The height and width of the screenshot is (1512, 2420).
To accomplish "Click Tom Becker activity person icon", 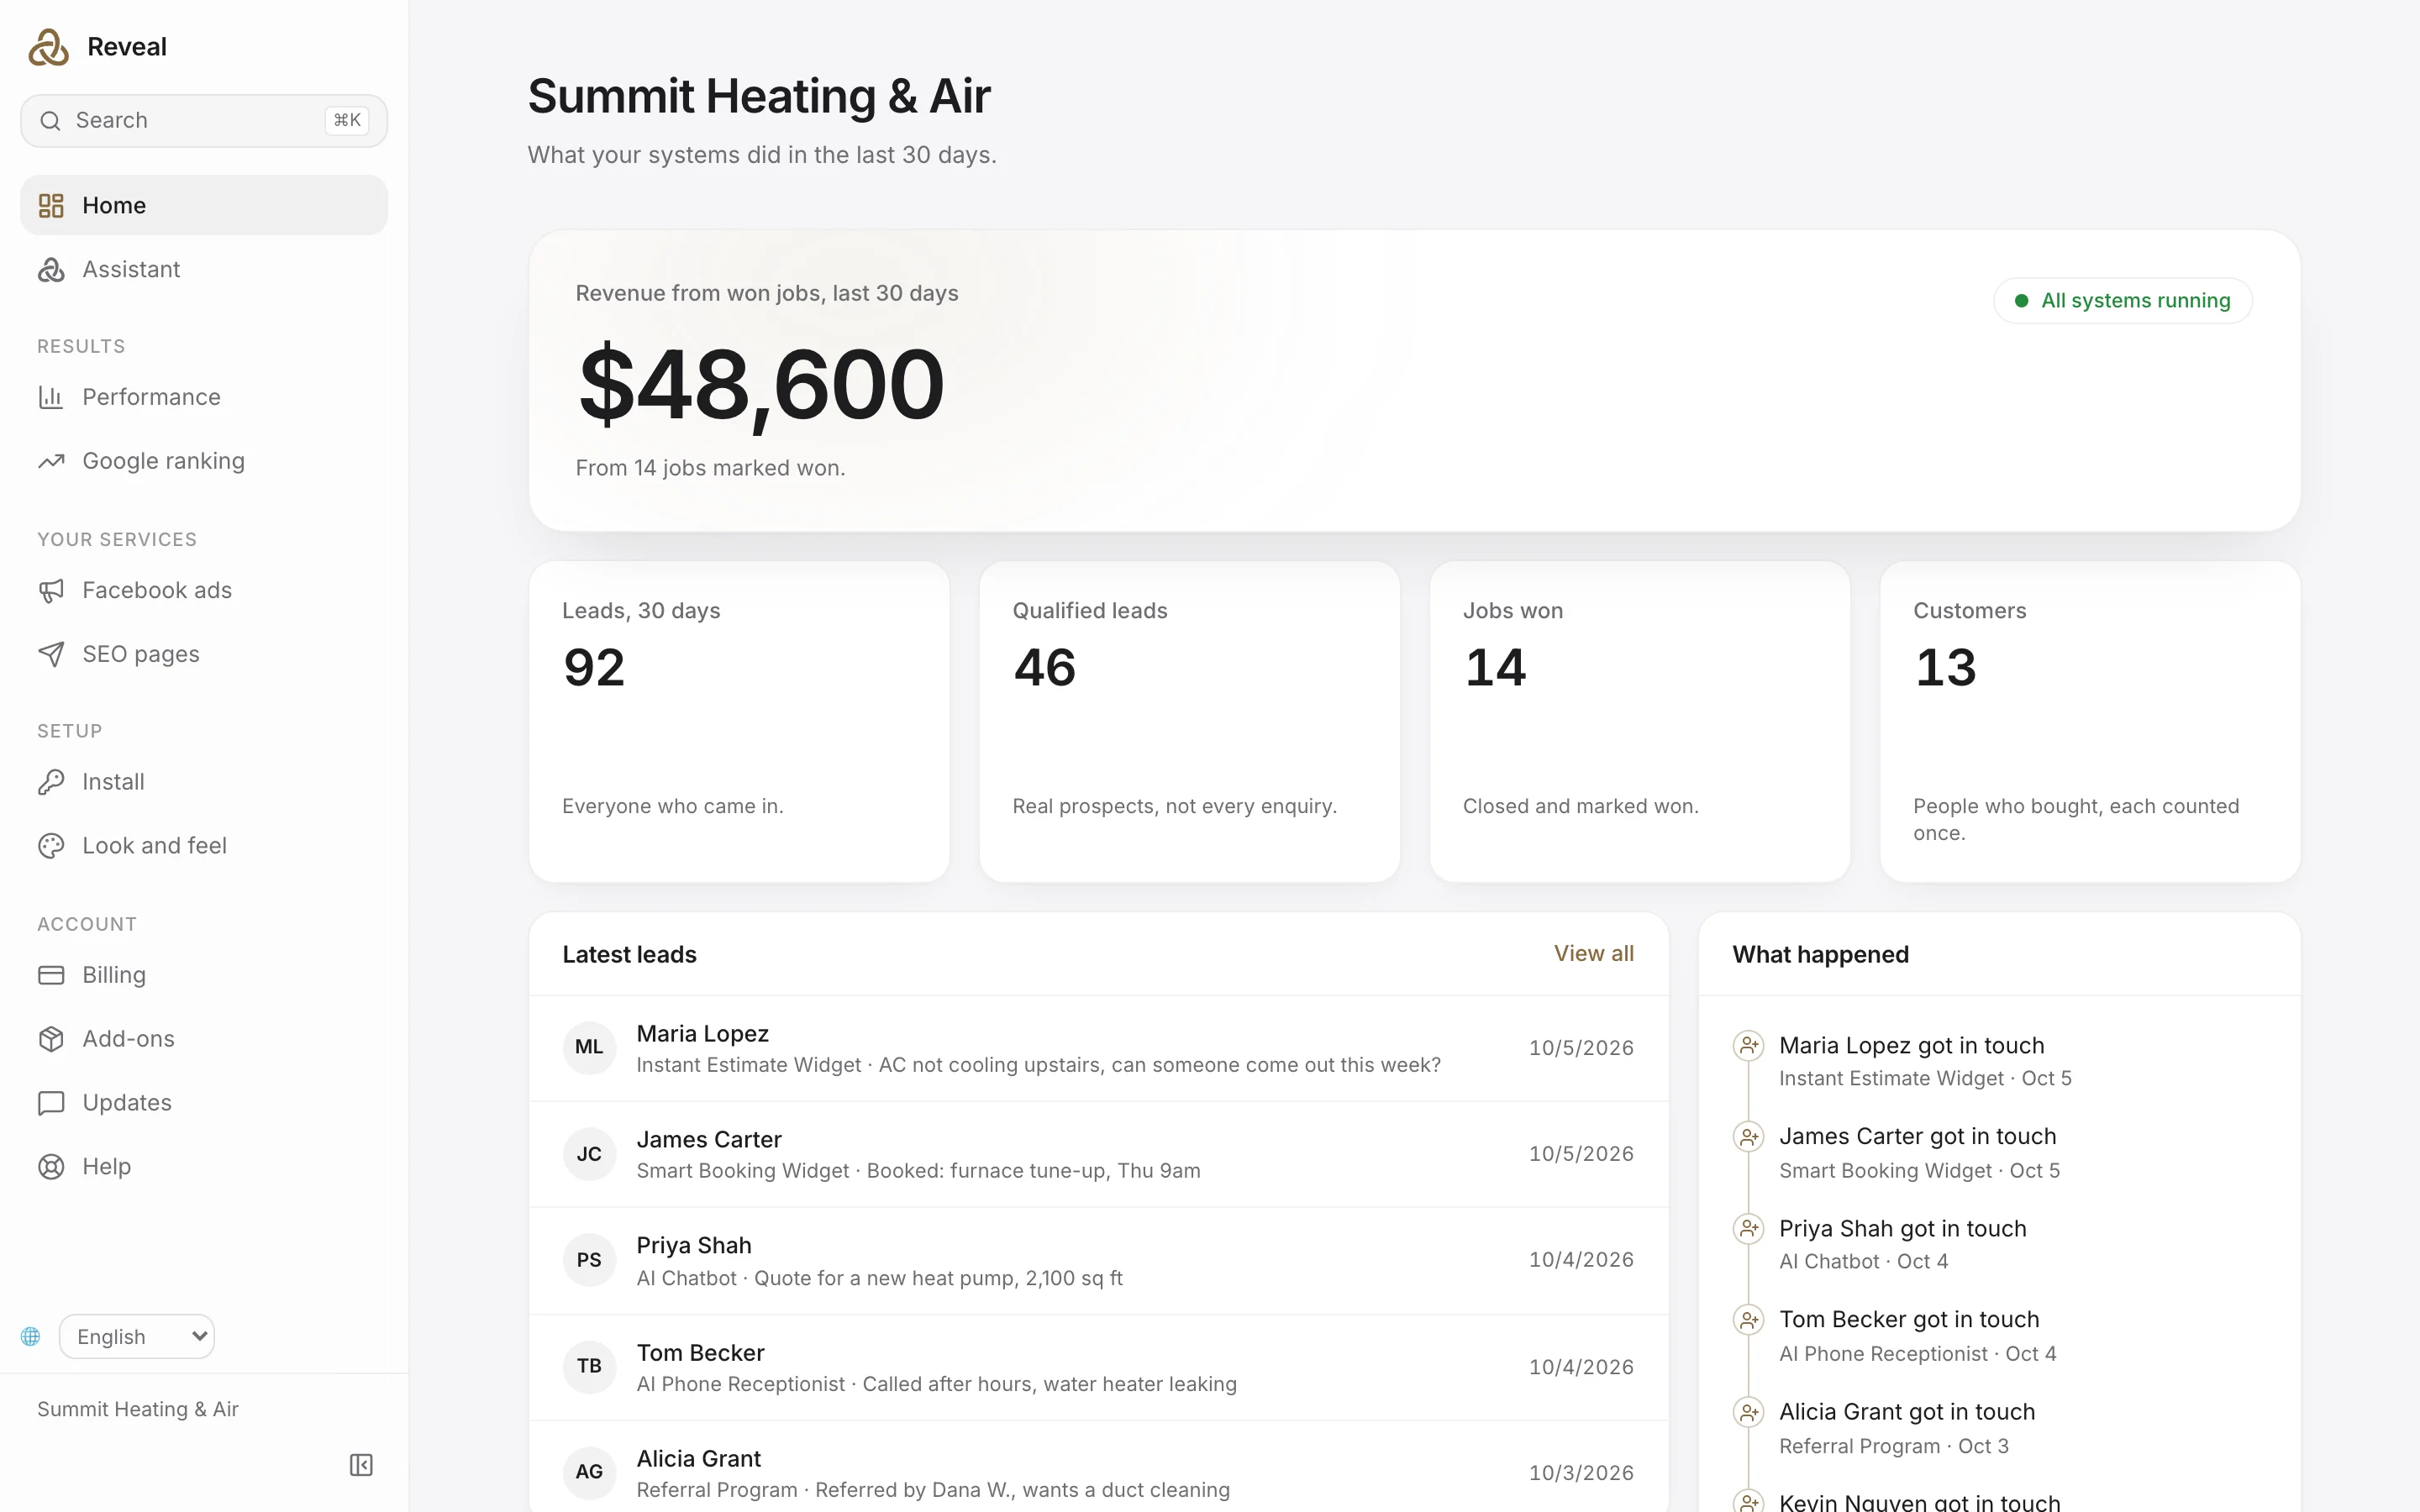I will pos(1748,1320).
